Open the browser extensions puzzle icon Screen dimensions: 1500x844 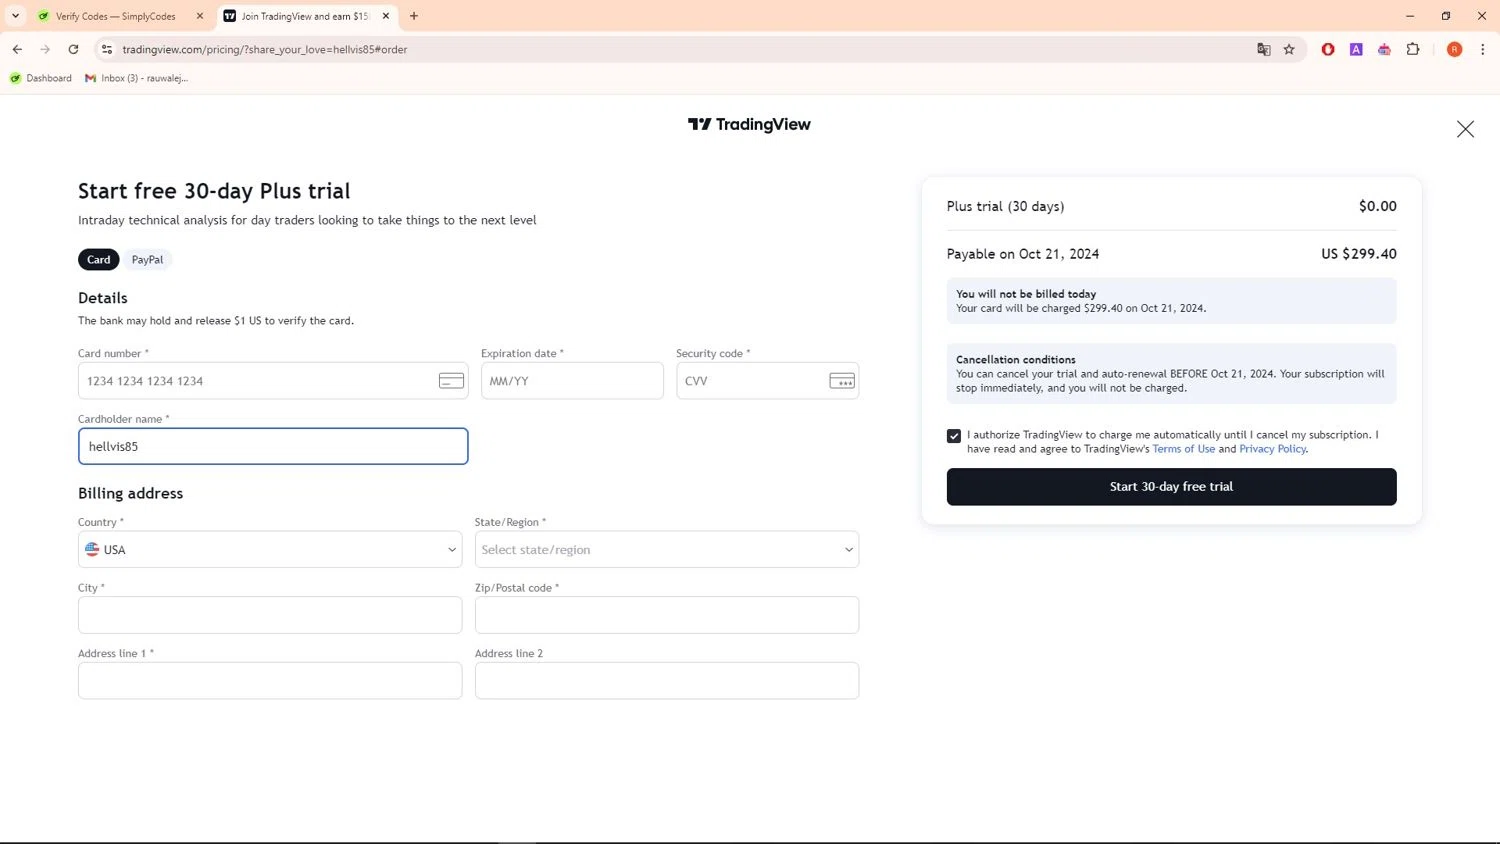pyautogui.click(x=1413, y=49)
